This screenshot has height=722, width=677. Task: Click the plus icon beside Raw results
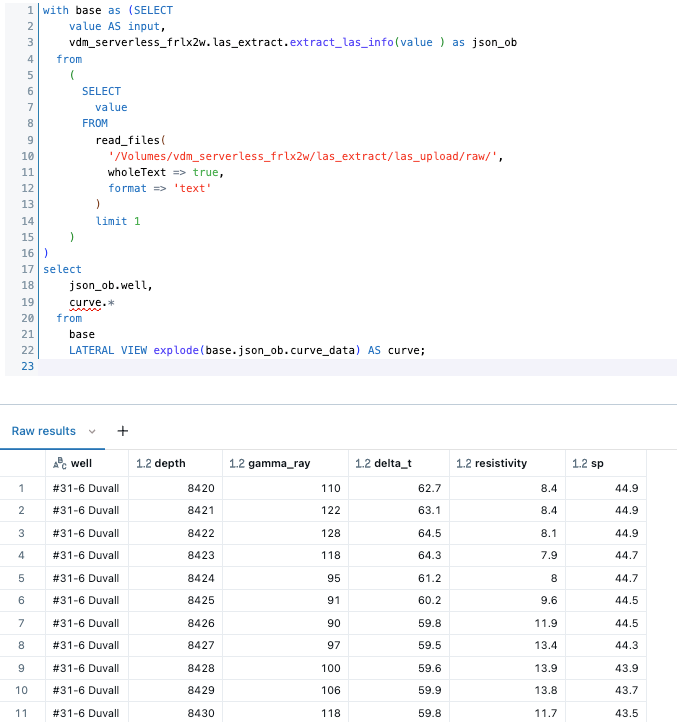pos(123,431)
